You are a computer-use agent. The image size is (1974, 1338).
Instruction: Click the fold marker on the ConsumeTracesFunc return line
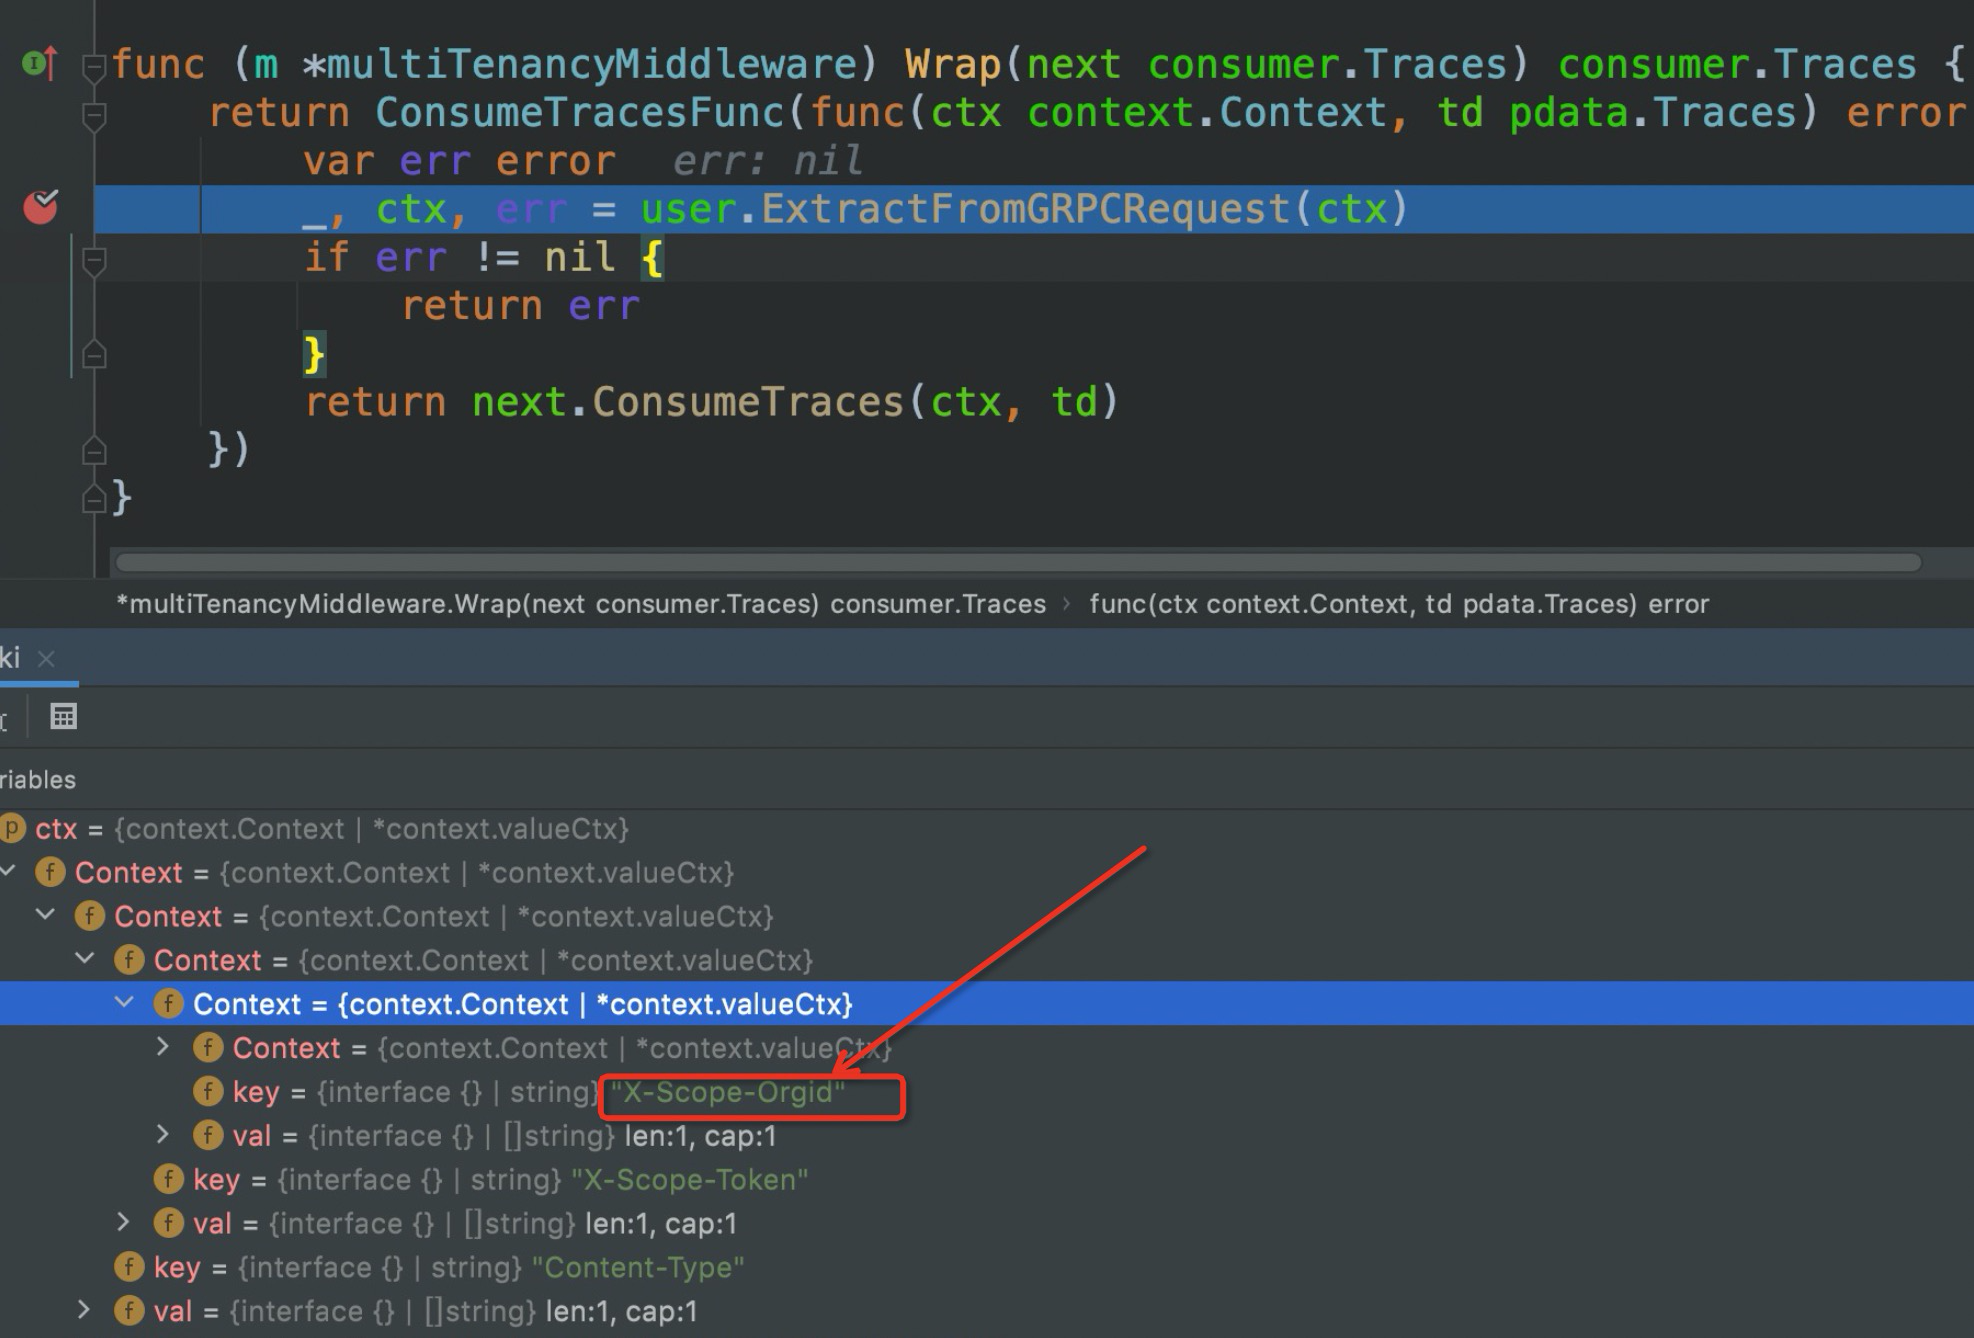point(94,116)
